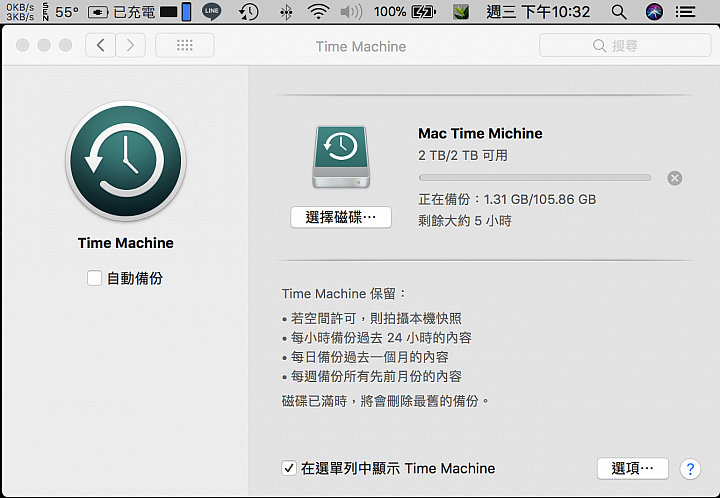
Task: Click the Time Machine window title
Action: 361,46
